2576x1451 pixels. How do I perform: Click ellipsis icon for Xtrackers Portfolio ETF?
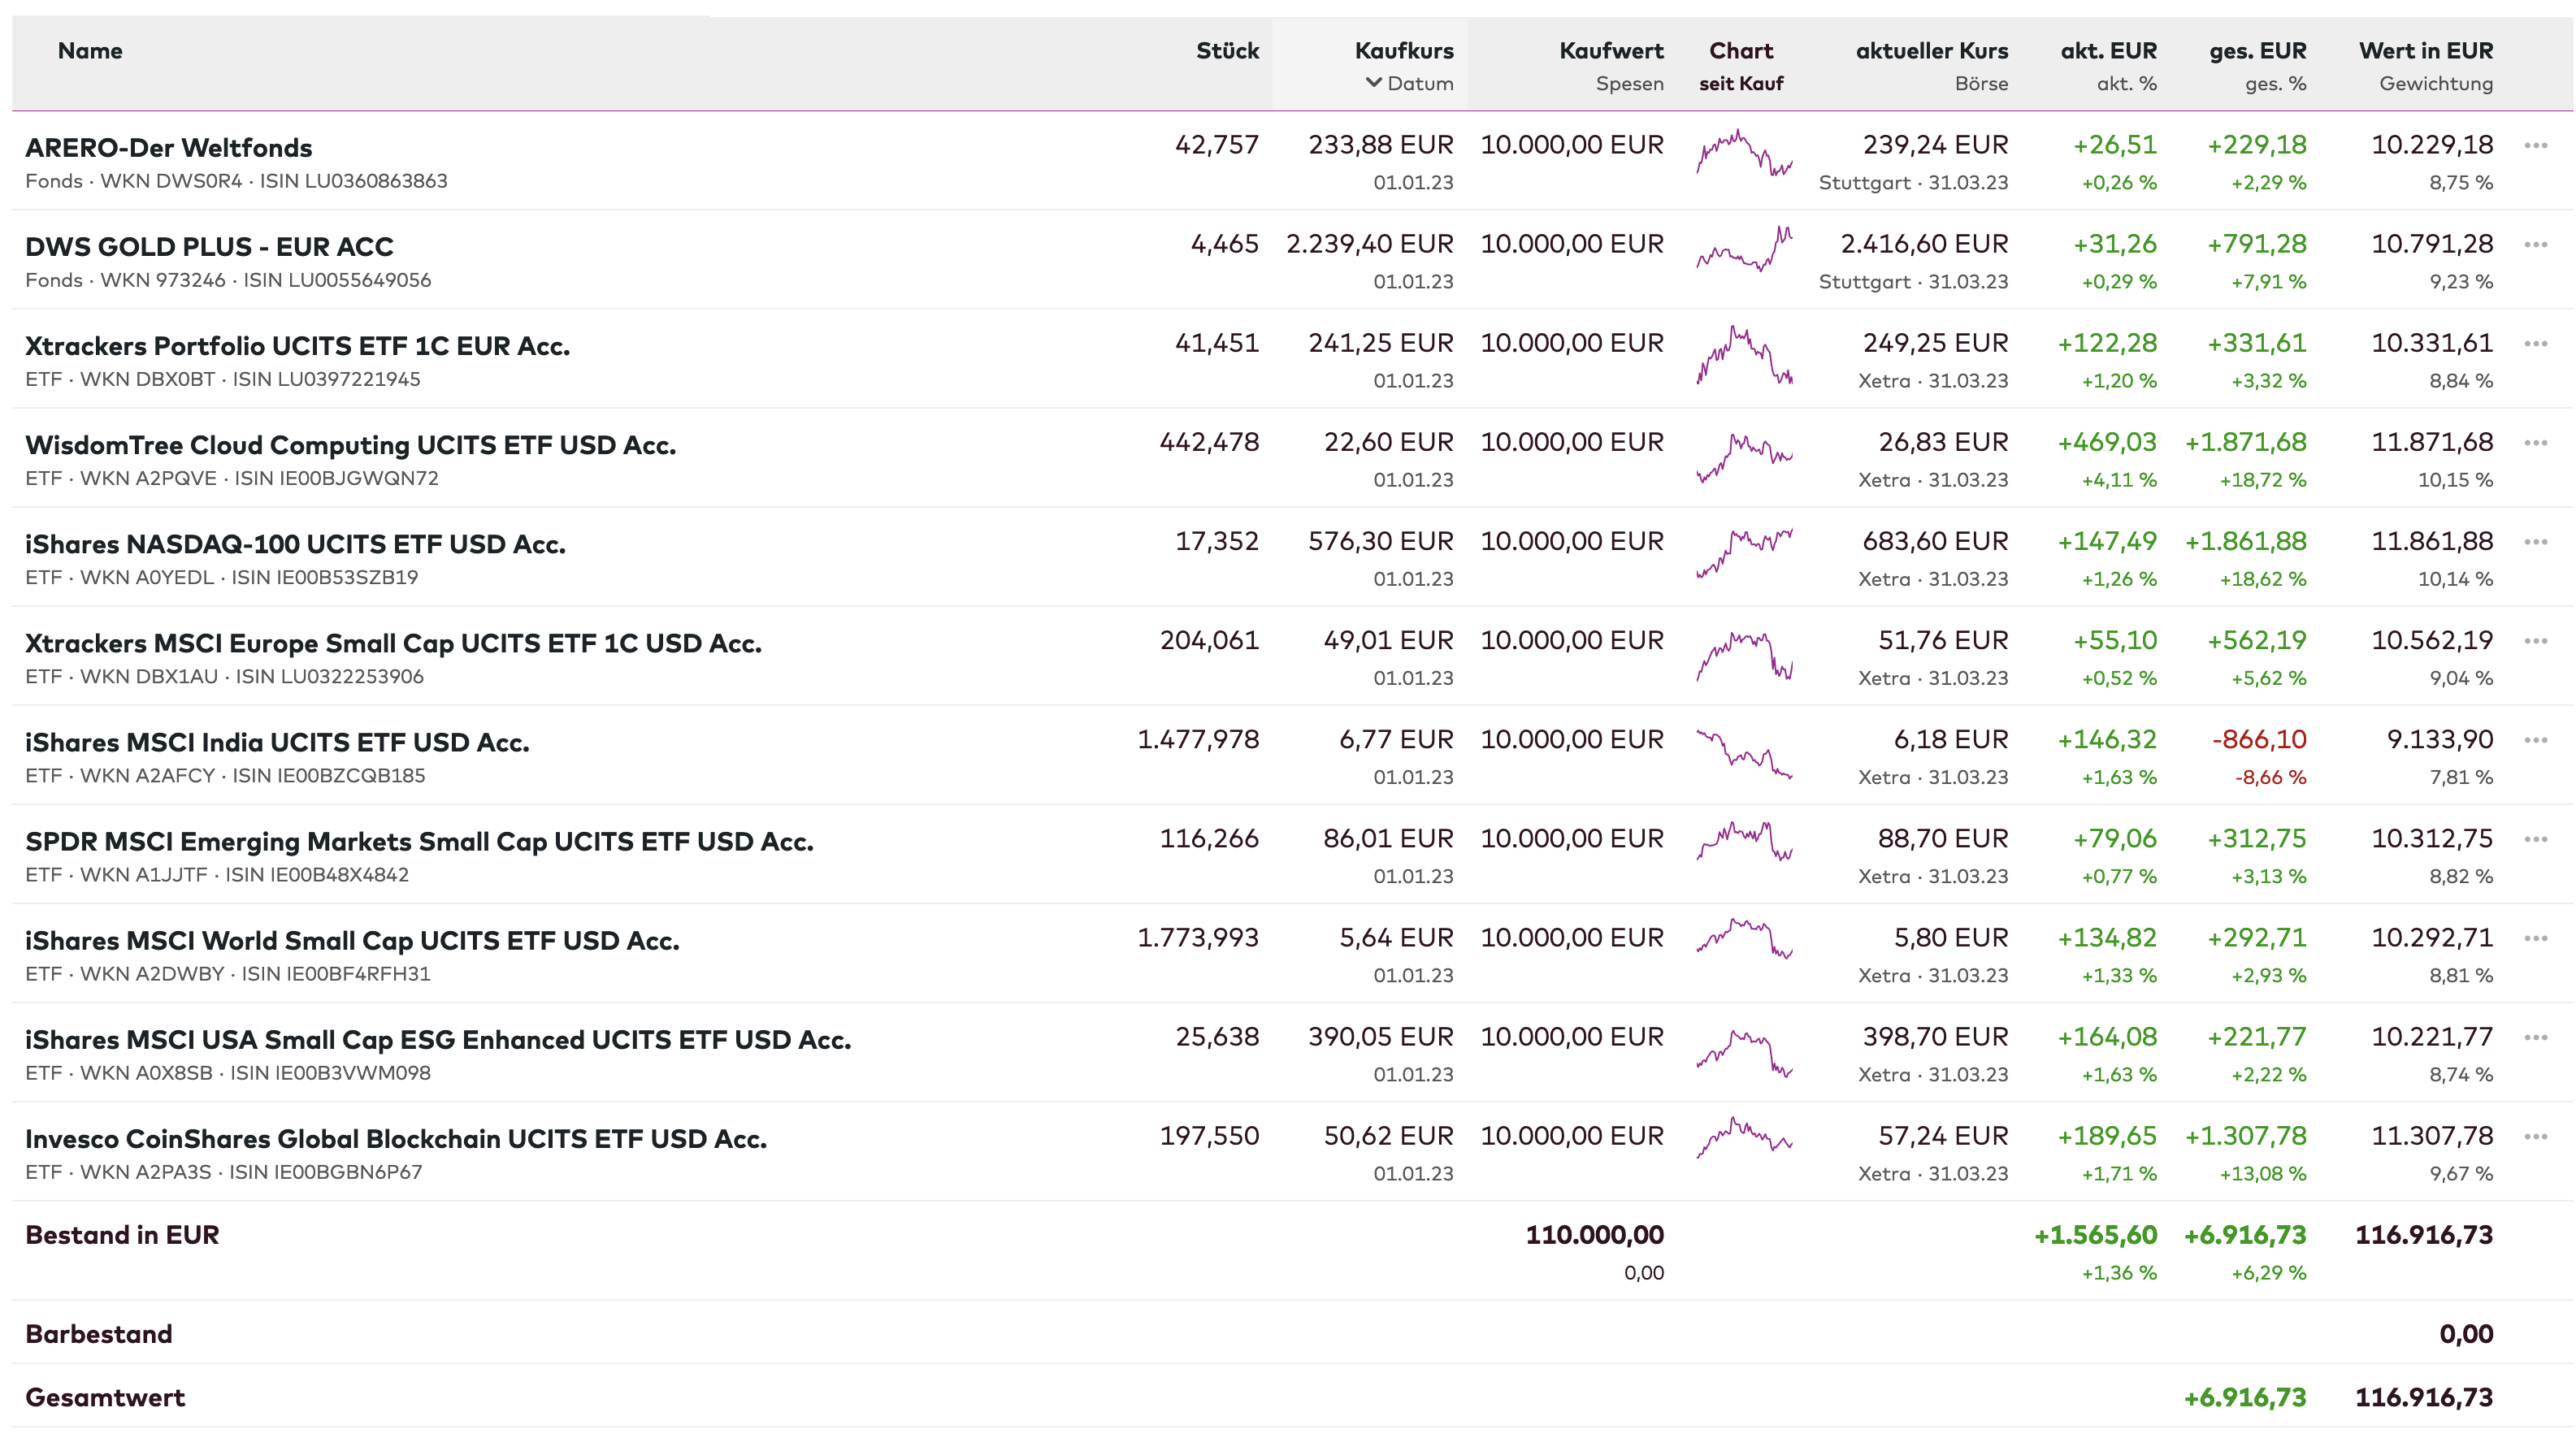point(2535,344)
